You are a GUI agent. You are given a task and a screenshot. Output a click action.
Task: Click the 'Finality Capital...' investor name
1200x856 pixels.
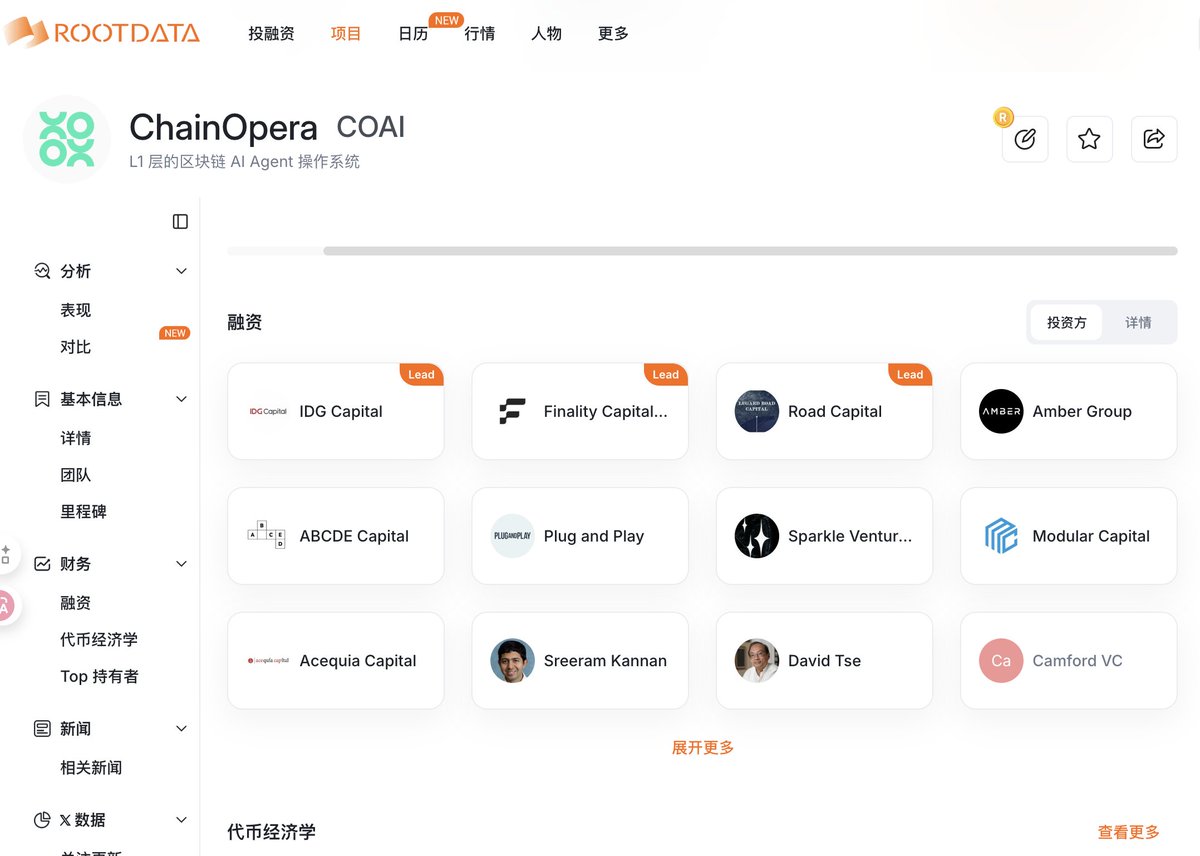click(x=605, y=411)
